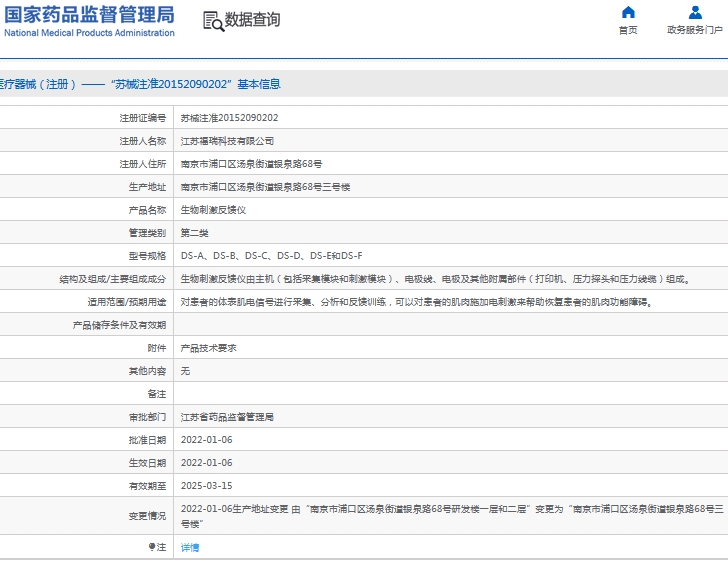This screenshot has width=728, height=566.
Task: Click the 国家药品监督管理局 logo title
Action: coord(90,15)
